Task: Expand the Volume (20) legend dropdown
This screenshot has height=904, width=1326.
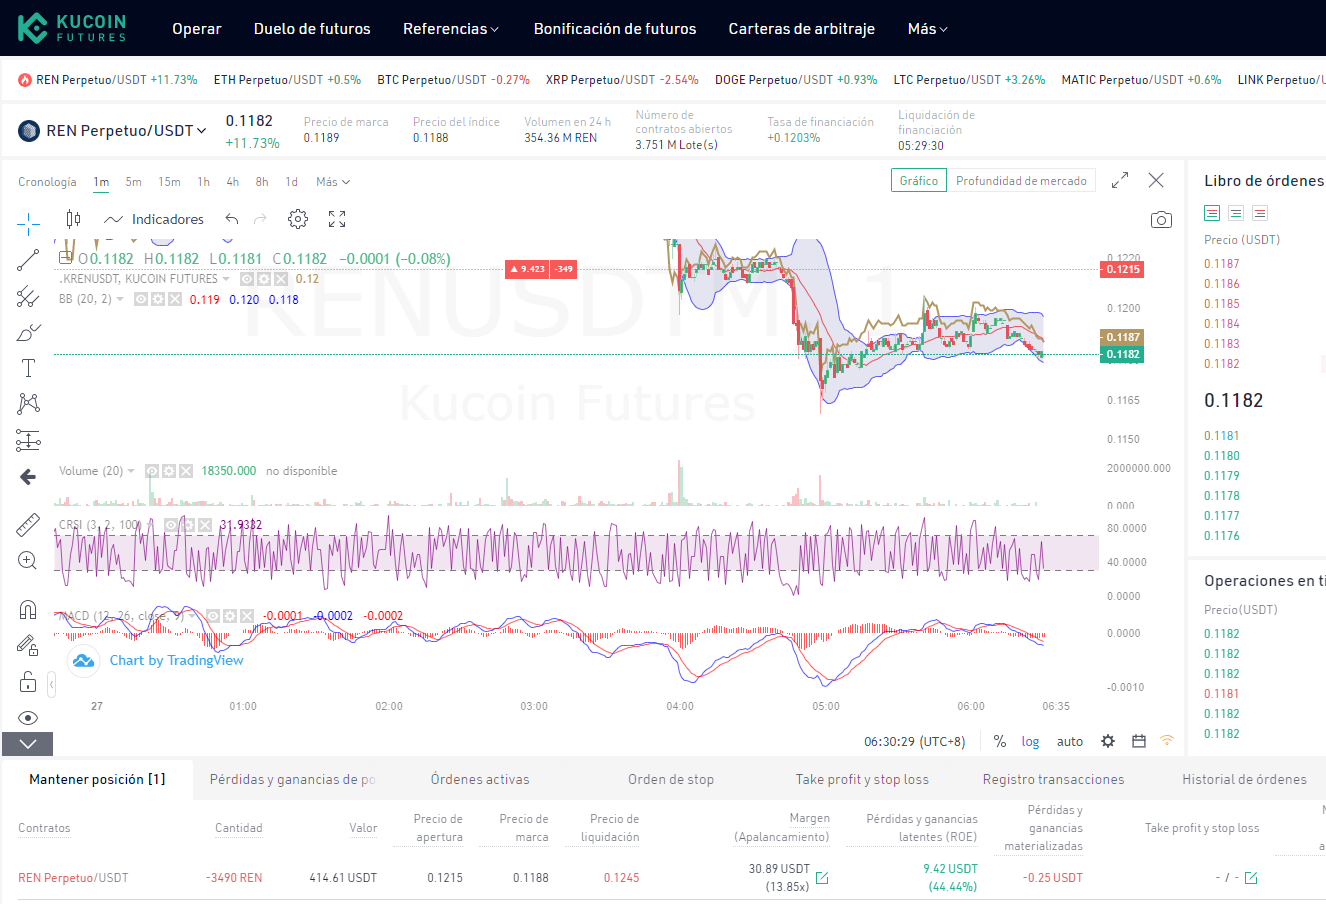Action: (130, 471)
